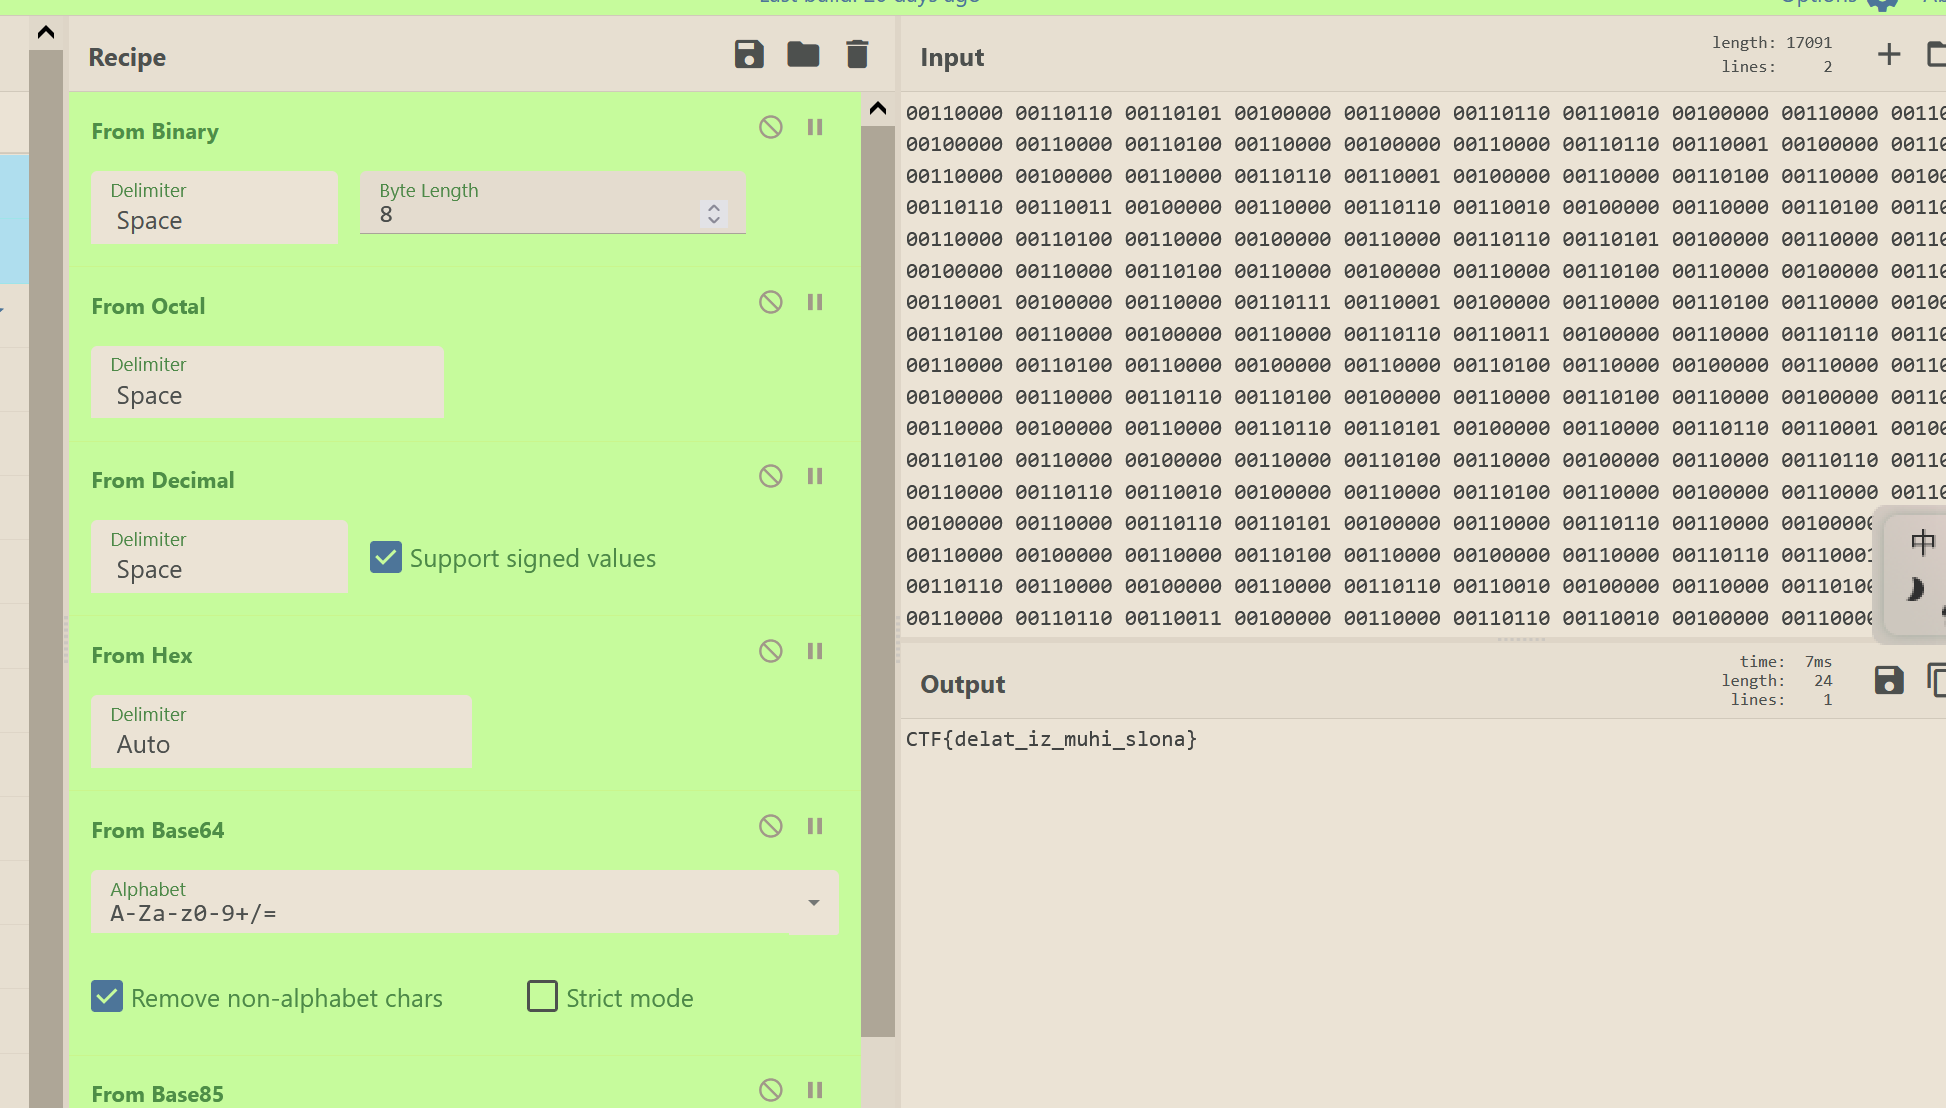
Task: Click the From Base85 operation title
Action: pyautogui.click(x=158, y=1093)
